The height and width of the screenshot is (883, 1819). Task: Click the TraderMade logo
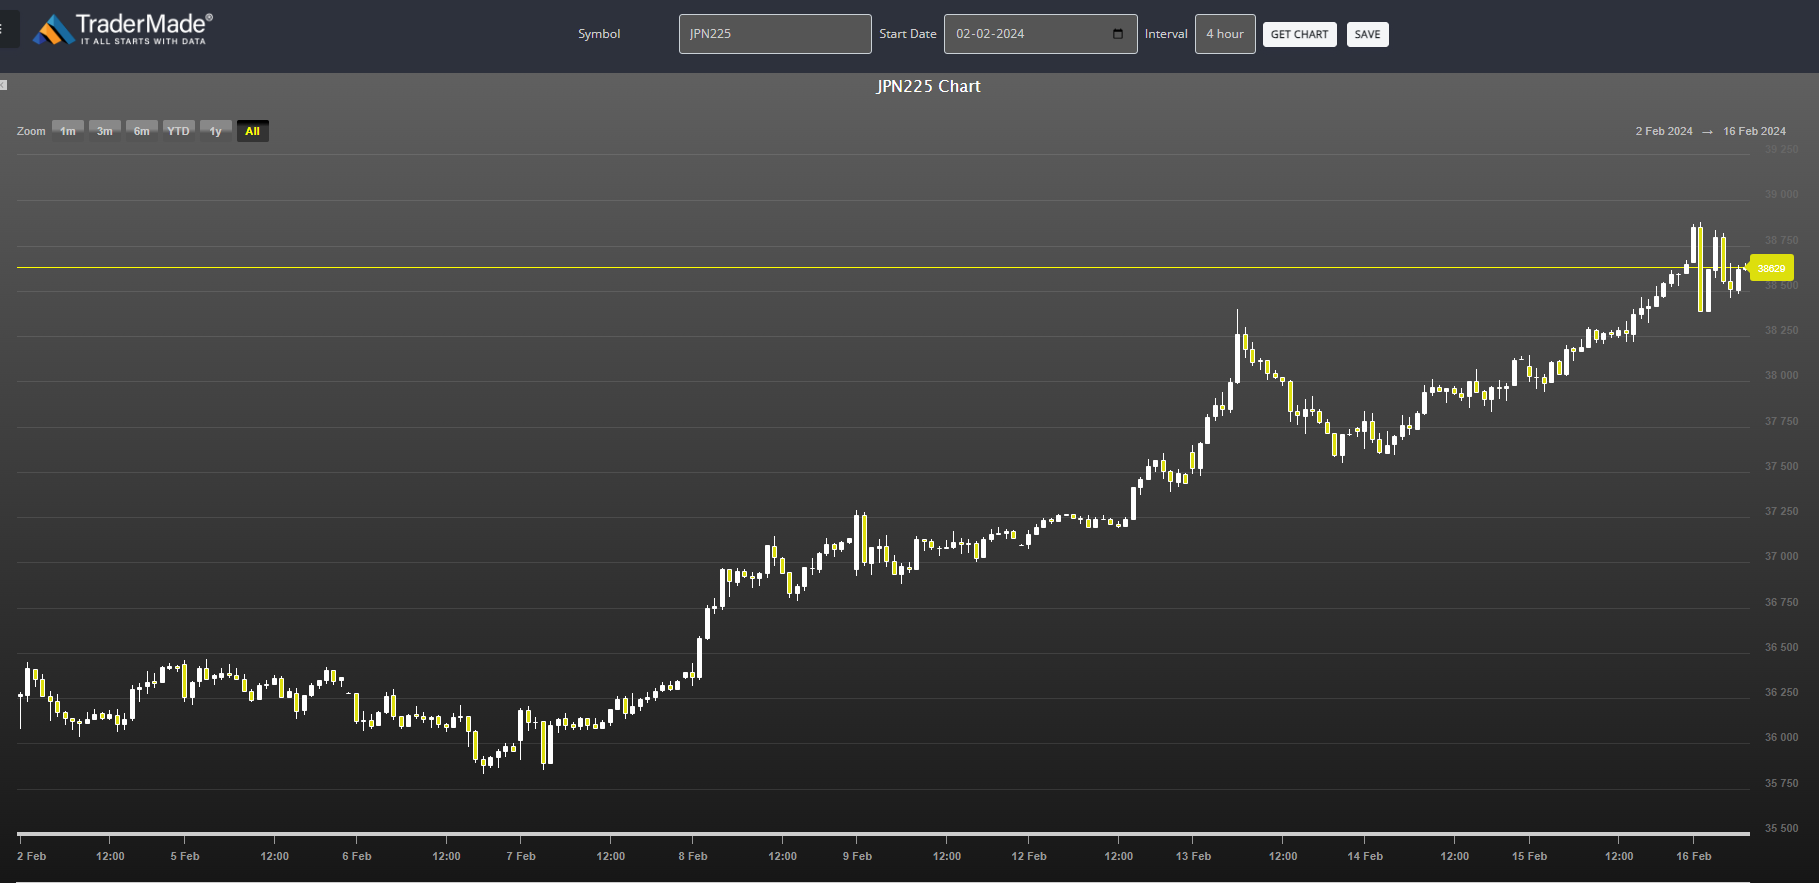tap(123, 29)
